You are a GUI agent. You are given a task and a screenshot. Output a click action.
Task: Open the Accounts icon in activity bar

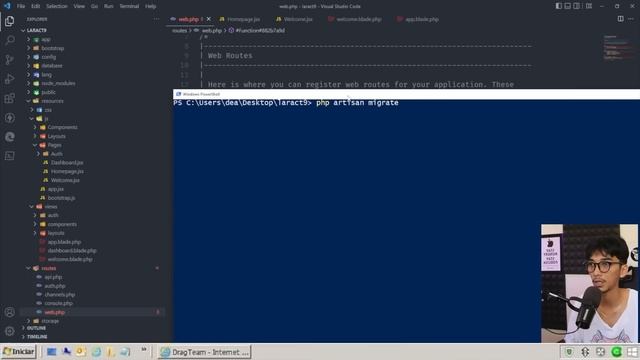pos(9,312)
